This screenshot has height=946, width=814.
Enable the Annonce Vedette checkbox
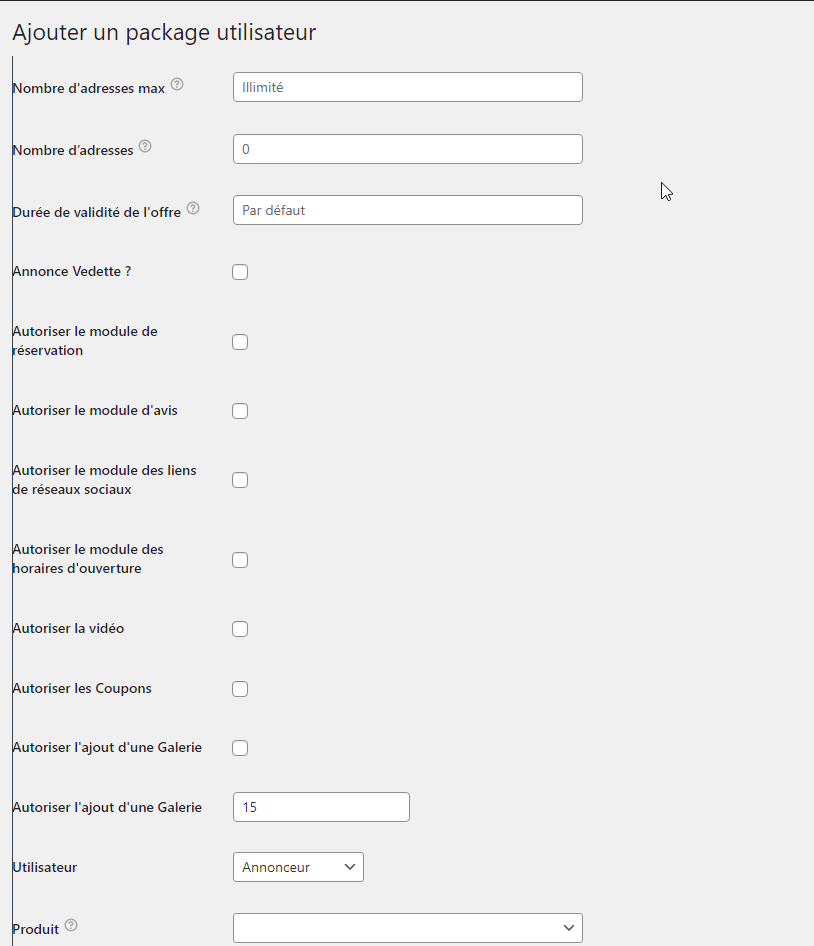240,272
